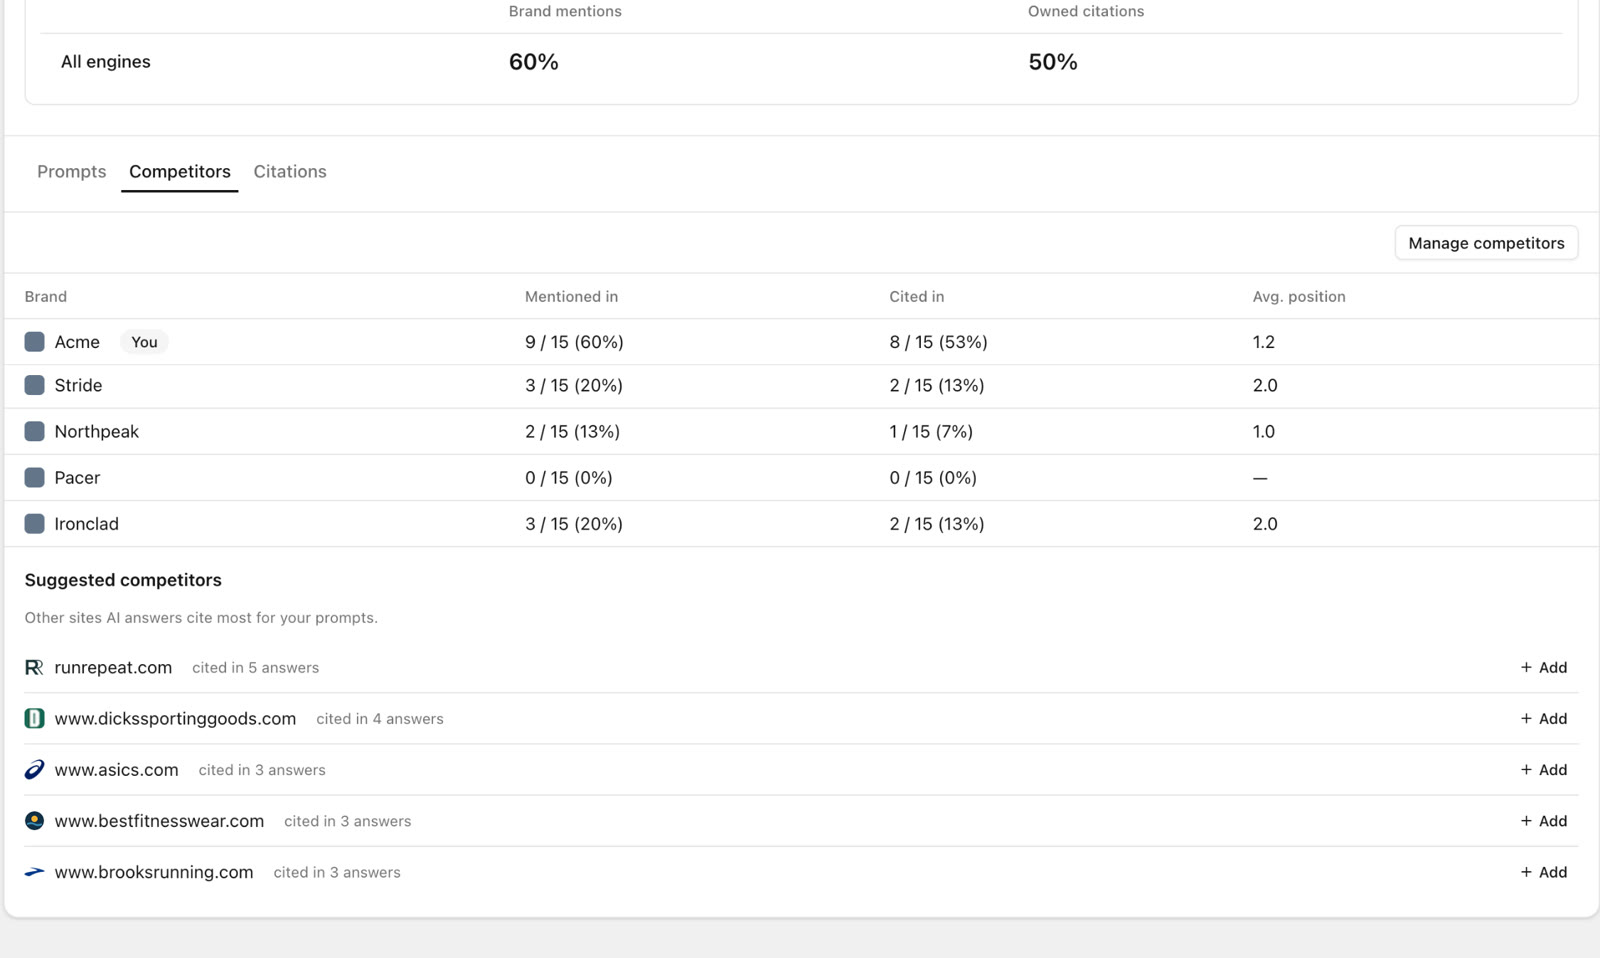Click Pacer's 0 / 15 (0%) mentions value
The image size is (1600, 958).
coord(569,477)
